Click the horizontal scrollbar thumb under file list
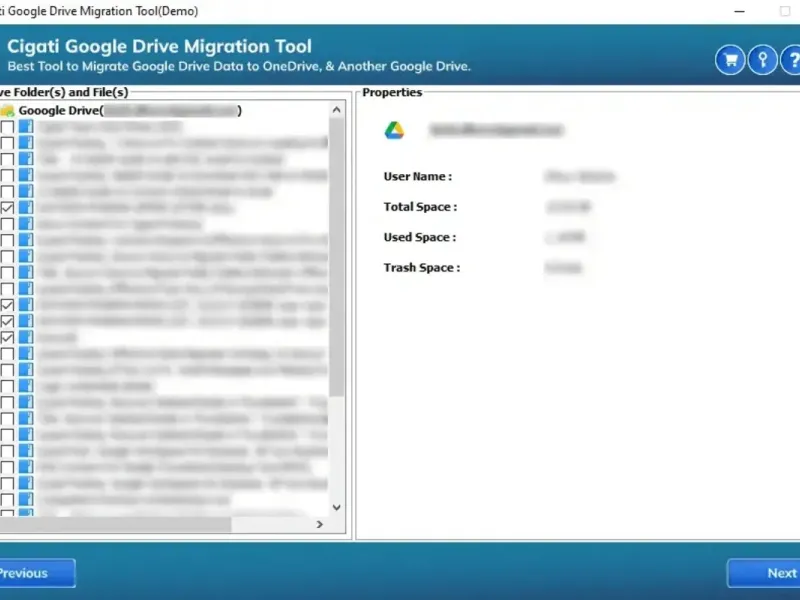 pyautogui.click(x=115, y=524)
